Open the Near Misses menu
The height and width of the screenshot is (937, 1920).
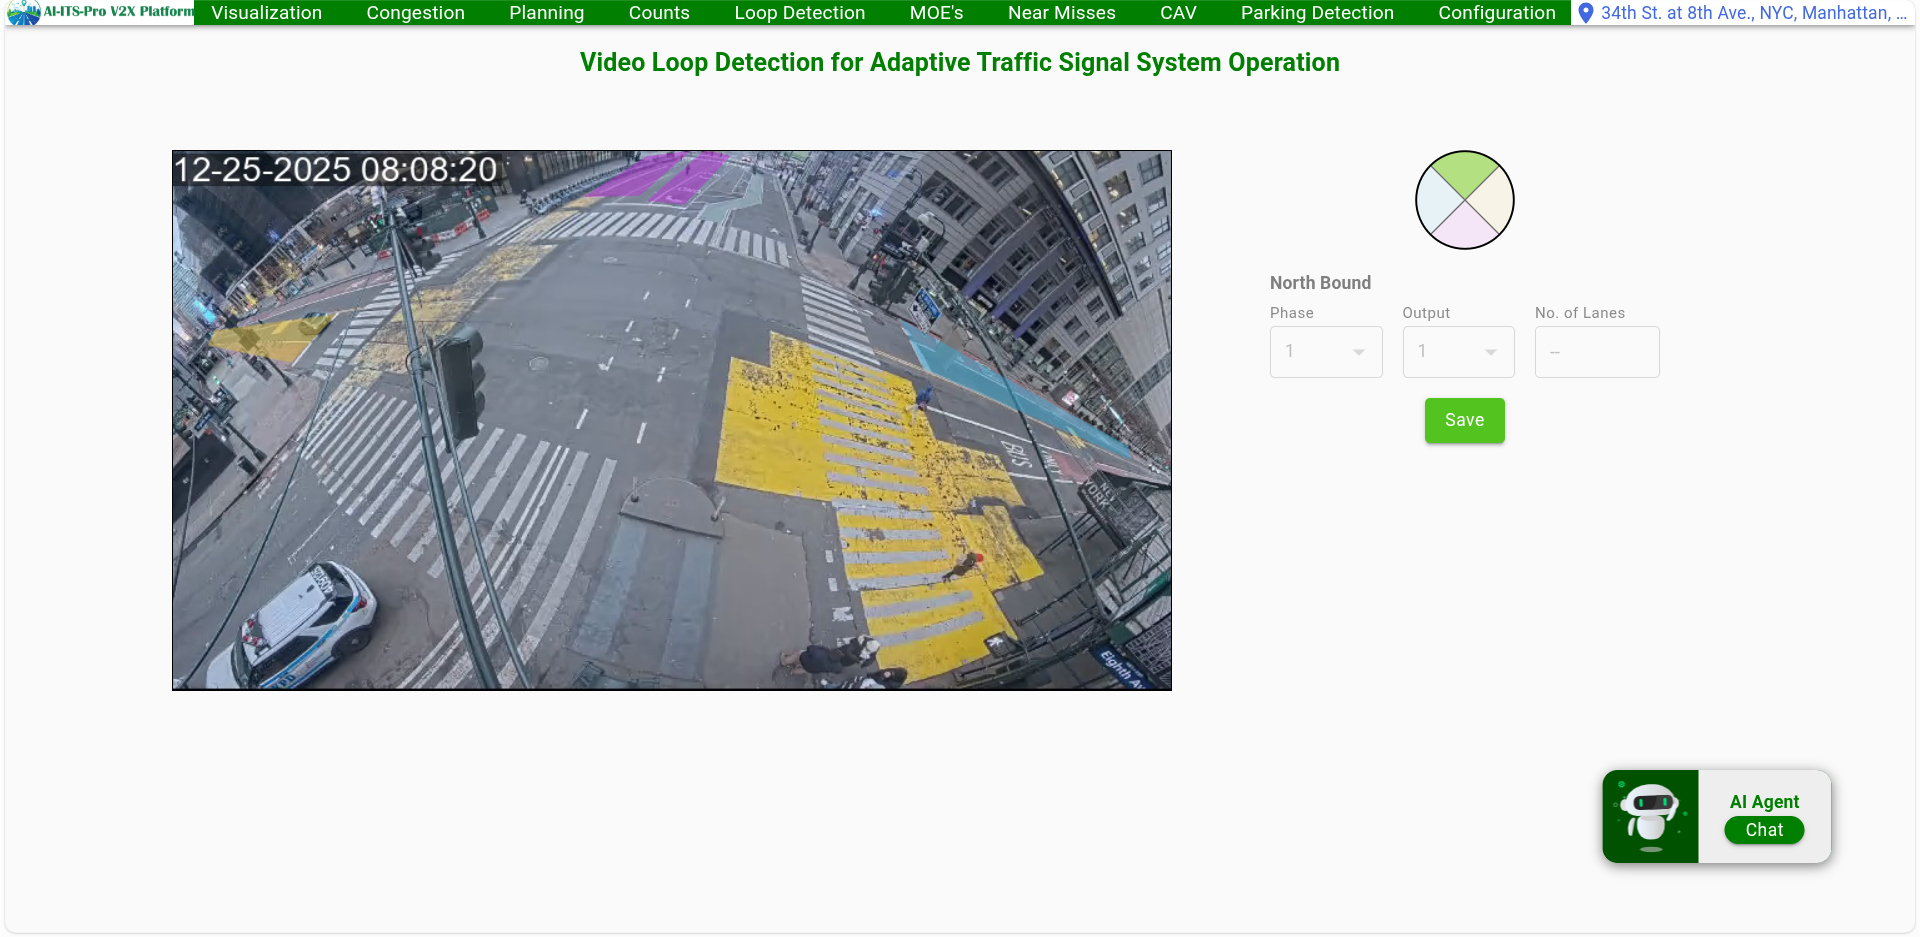(x=1061, y=13)
